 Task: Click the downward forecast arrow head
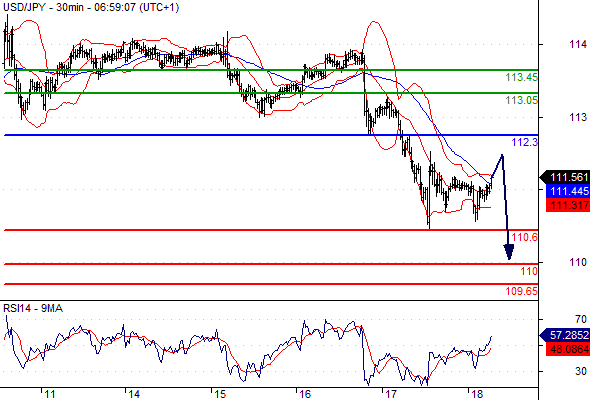point(509,252)
